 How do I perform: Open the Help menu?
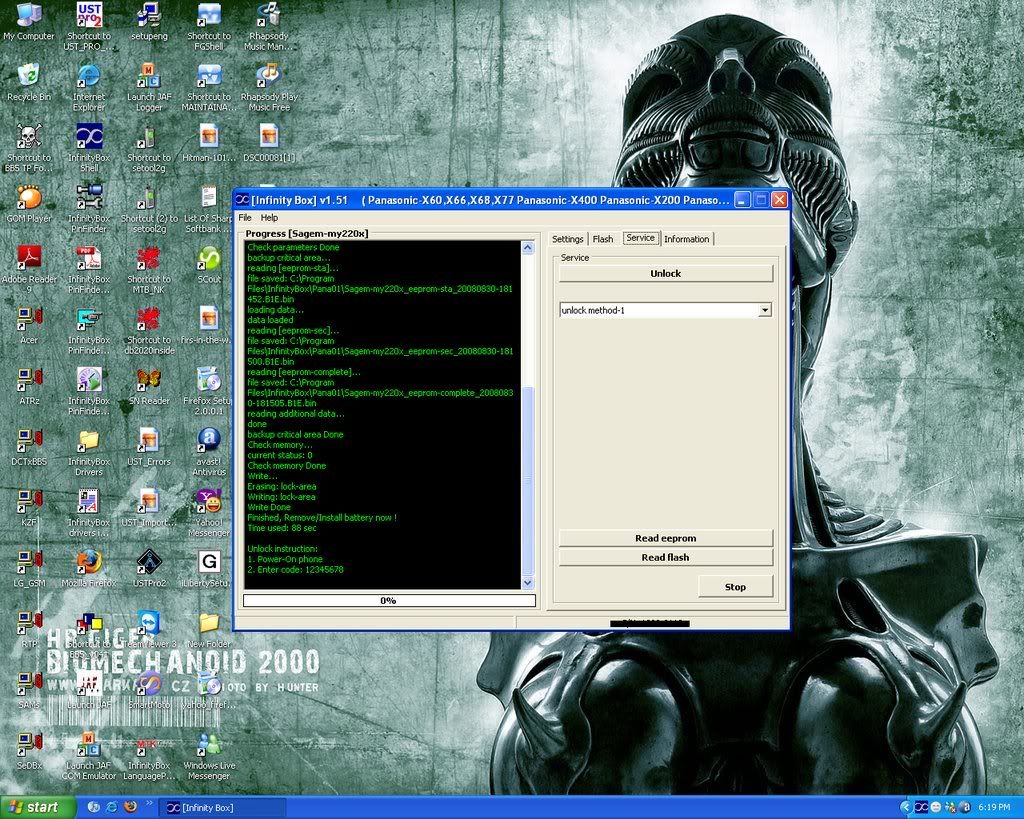pos(269,217)
